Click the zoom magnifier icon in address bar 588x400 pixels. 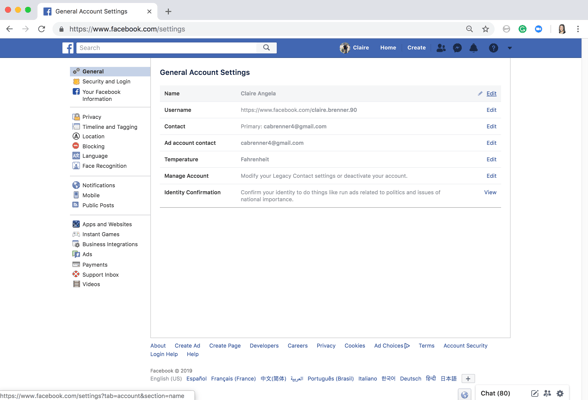pyautogui.click(x=470, y=29)
